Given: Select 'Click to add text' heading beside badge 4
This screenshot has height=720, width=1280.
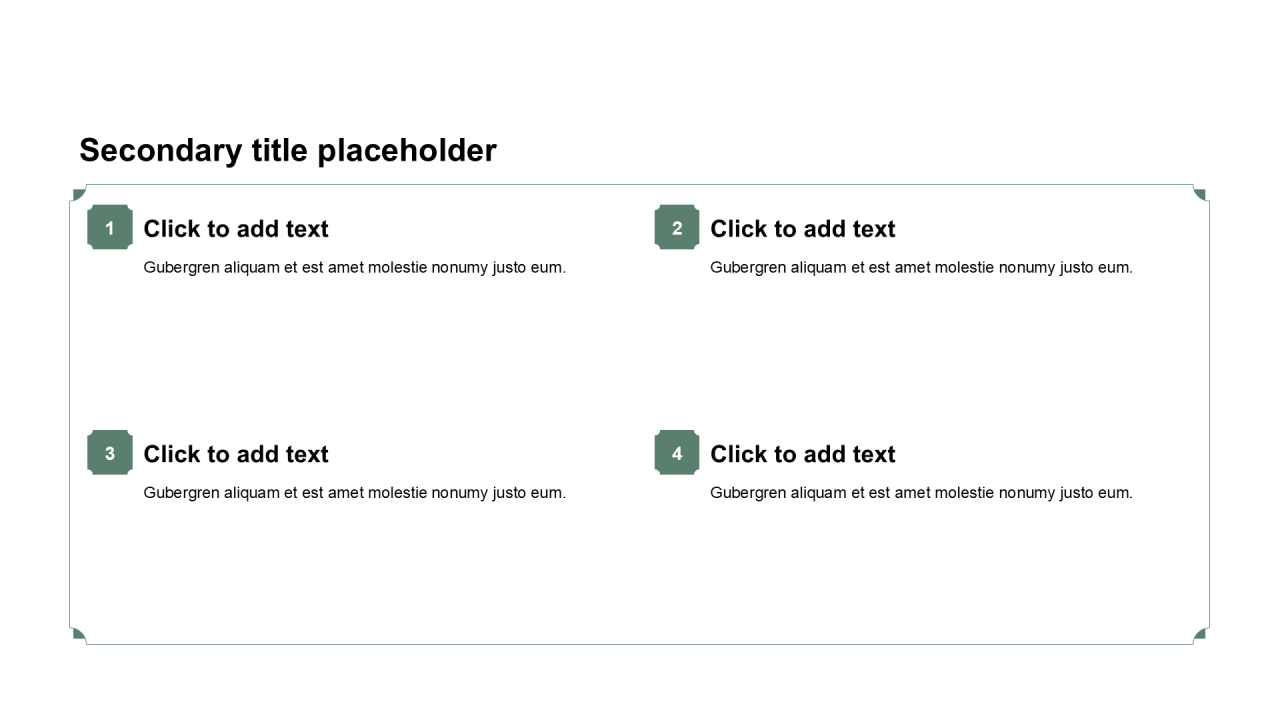Looking at the screenshot, I should (x=803, y=454).
